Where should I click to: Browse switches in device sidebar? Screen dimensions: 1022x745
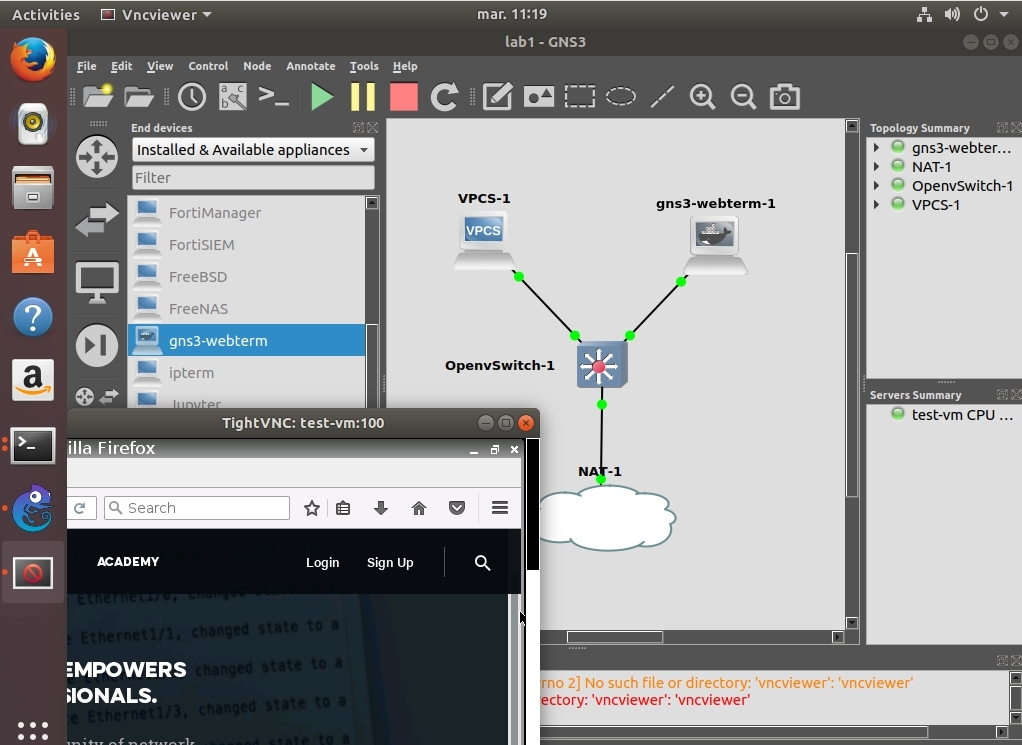pos(97,219)
